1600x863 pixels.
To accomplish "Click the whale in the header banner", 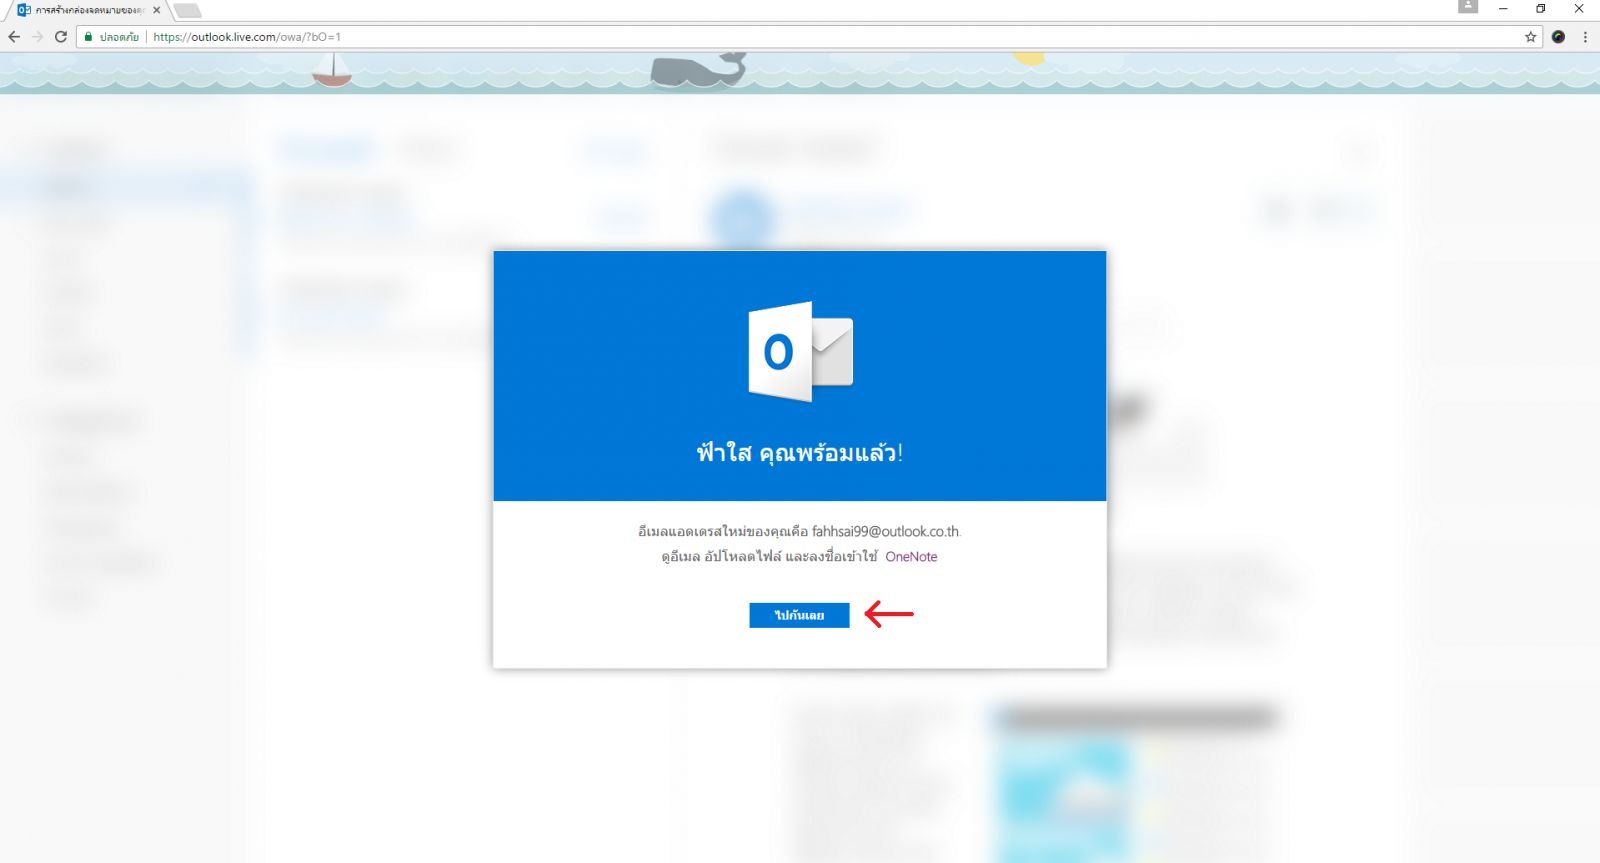I will click(699, 70).
